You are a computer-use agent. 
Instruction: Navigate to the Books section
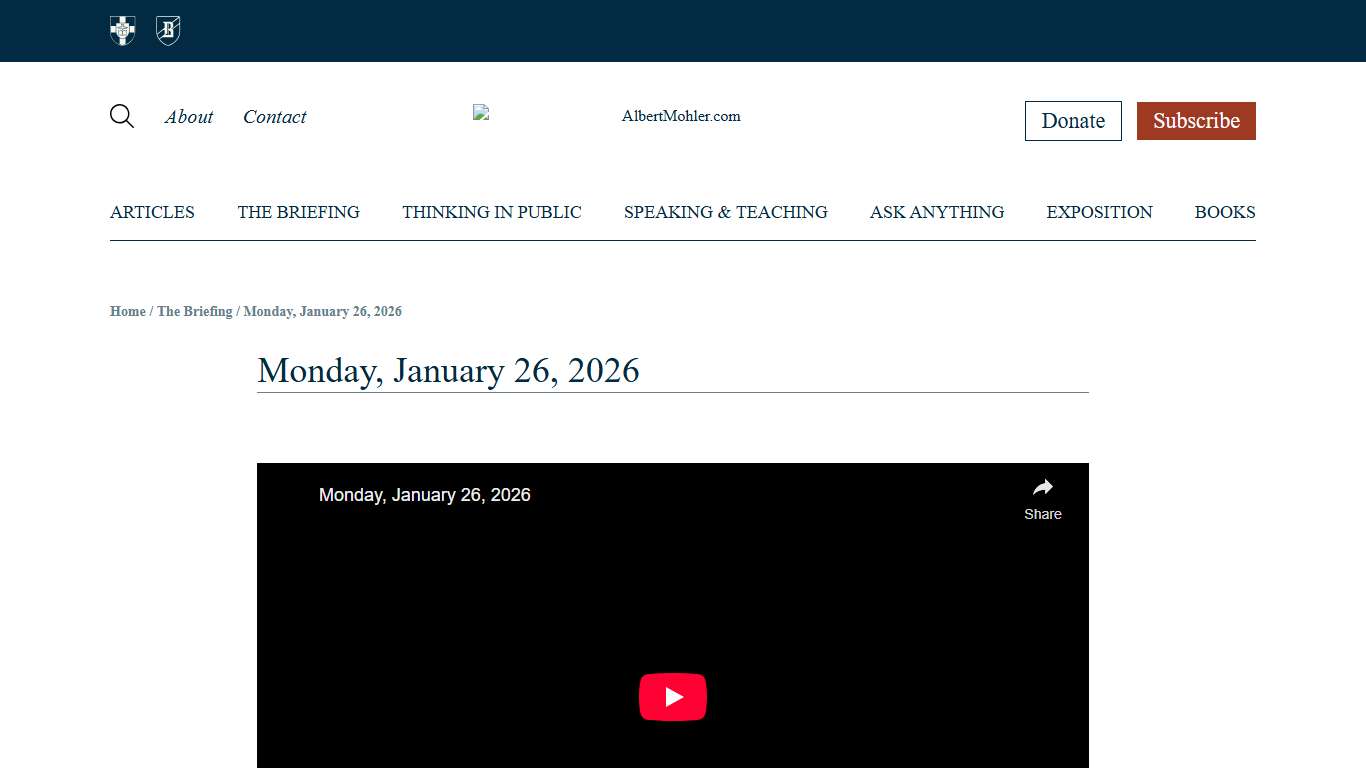pyautogui.click(x=1225, y=212)
